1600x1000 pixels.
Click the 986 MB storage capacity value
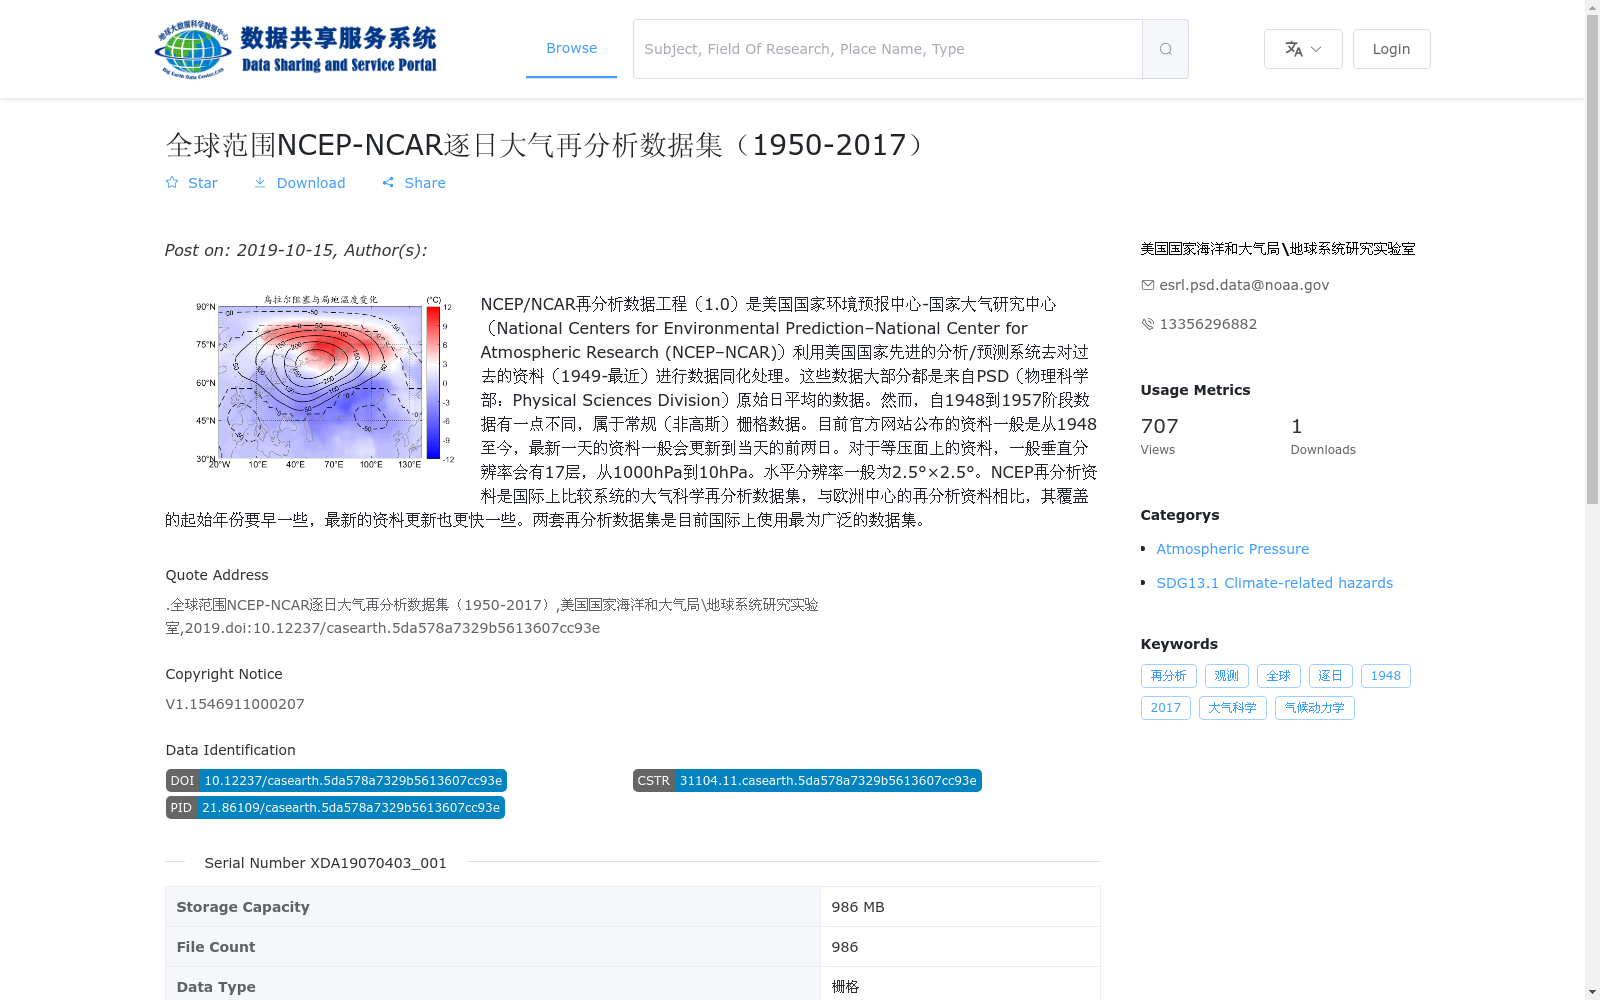click(x=858, y=907)
